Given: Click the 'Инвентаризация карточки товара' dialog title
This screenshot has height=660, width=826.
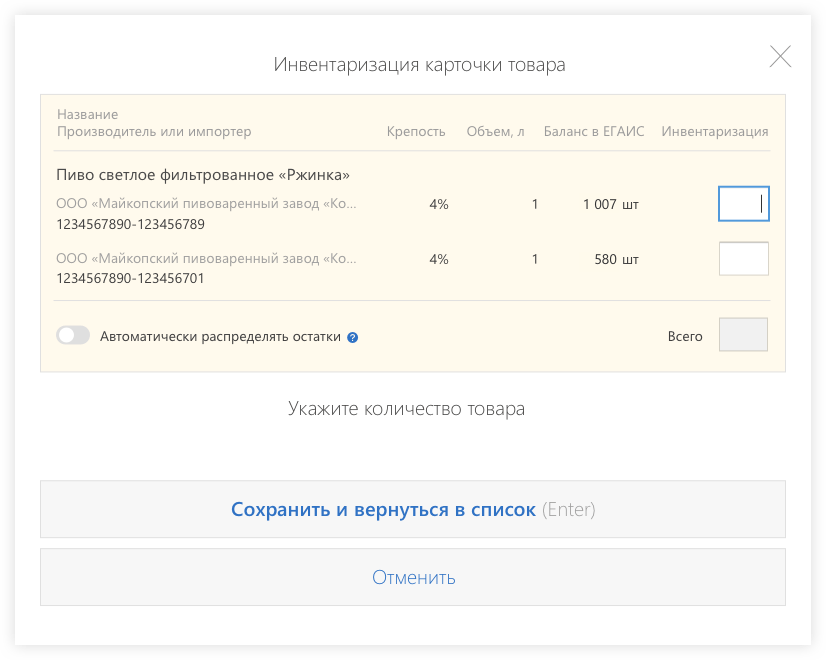Looking at the screenshot, I should [419, 65].
